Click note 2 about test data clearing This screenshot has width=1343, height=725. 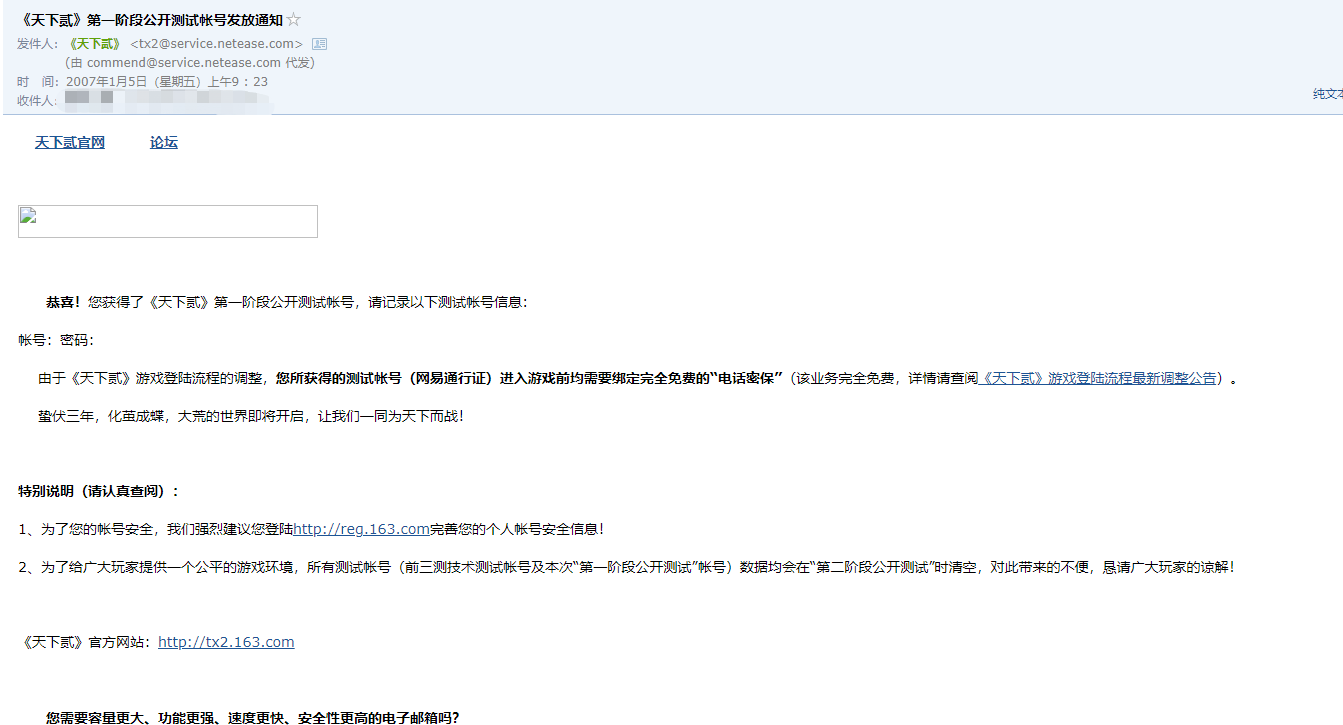pyautogui.click(x=628, y=567)
